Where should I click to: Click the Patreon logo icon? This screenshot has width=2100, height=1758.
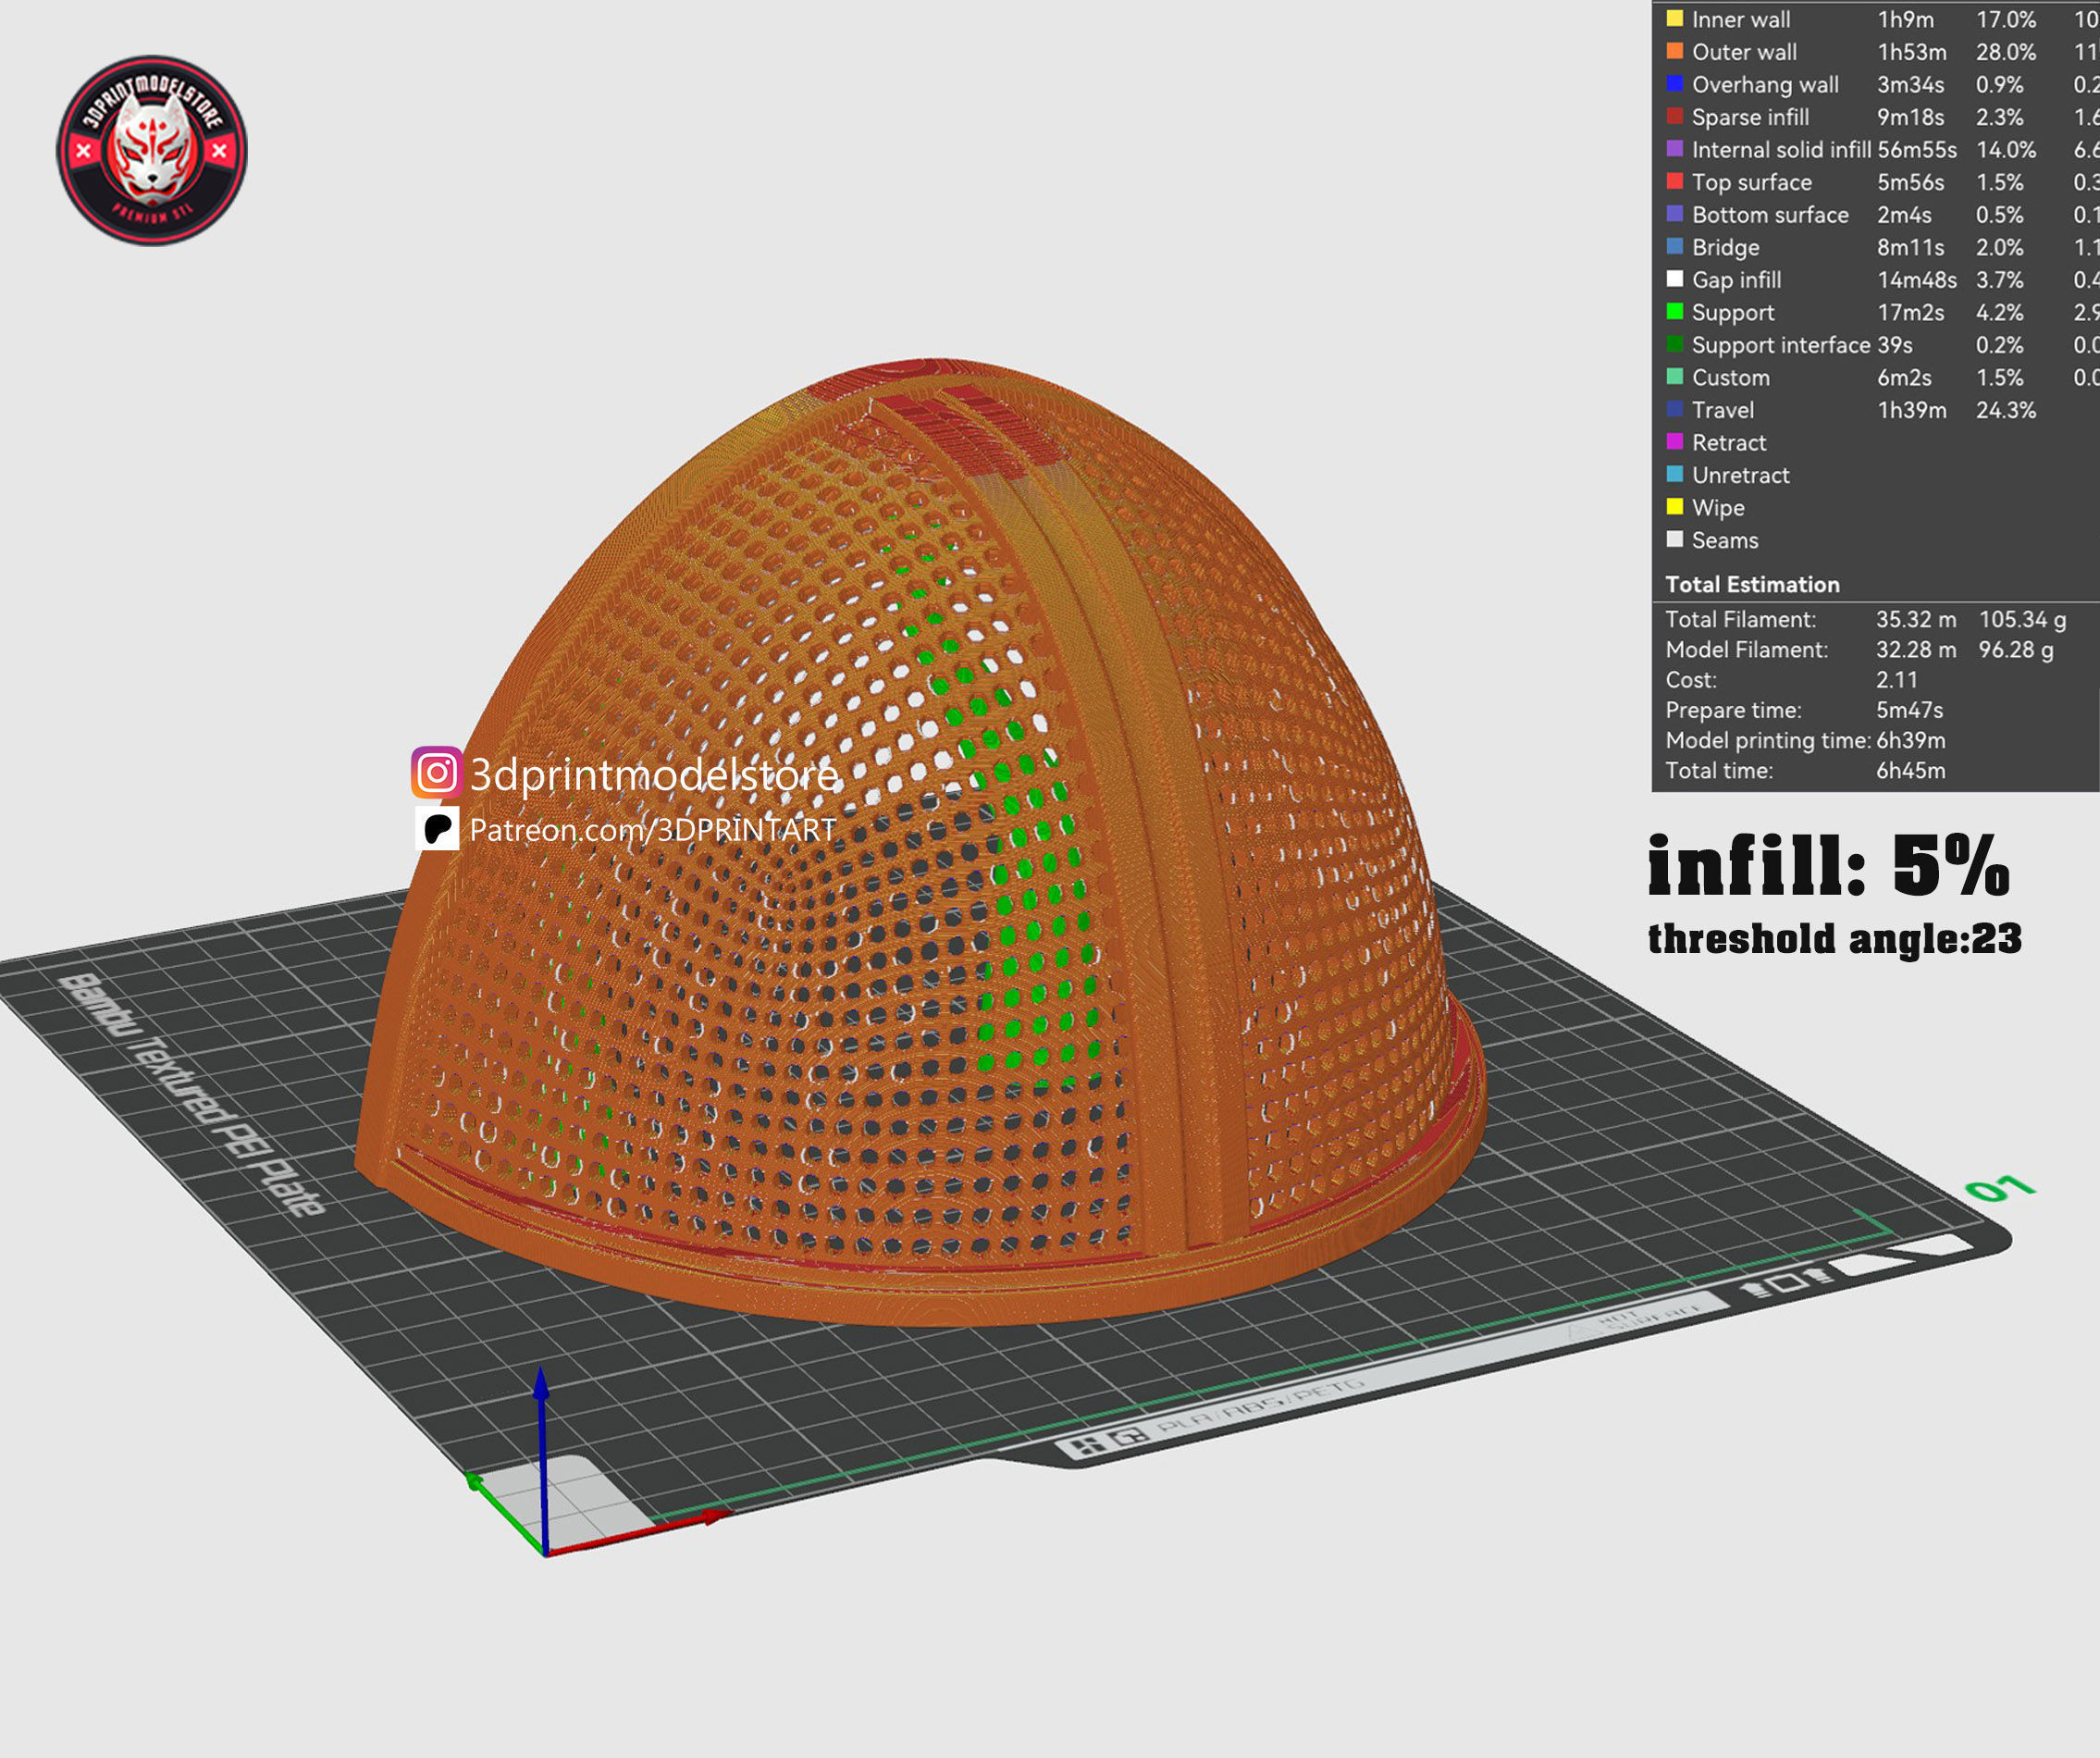437,828
